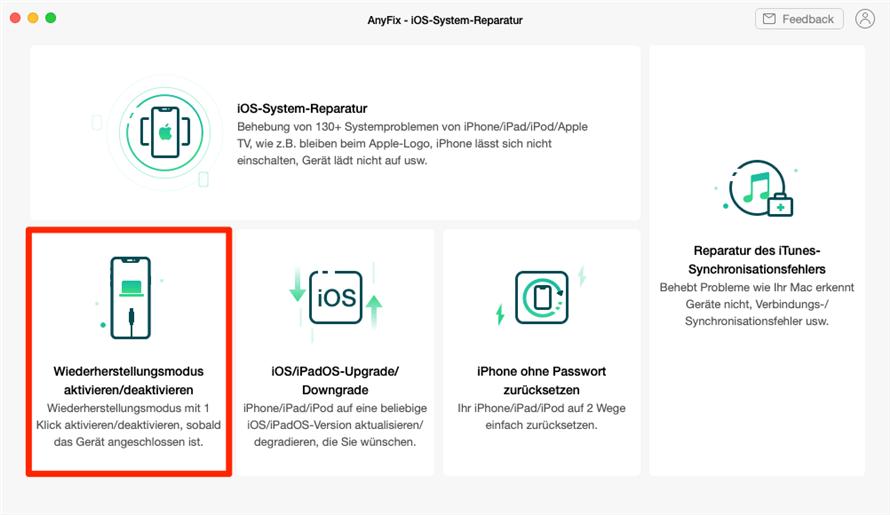Image resolution: width=890 pixels, height=515 pixels.
Task: Minimize the window with yellow button
Action: click(x=33, y=18)
